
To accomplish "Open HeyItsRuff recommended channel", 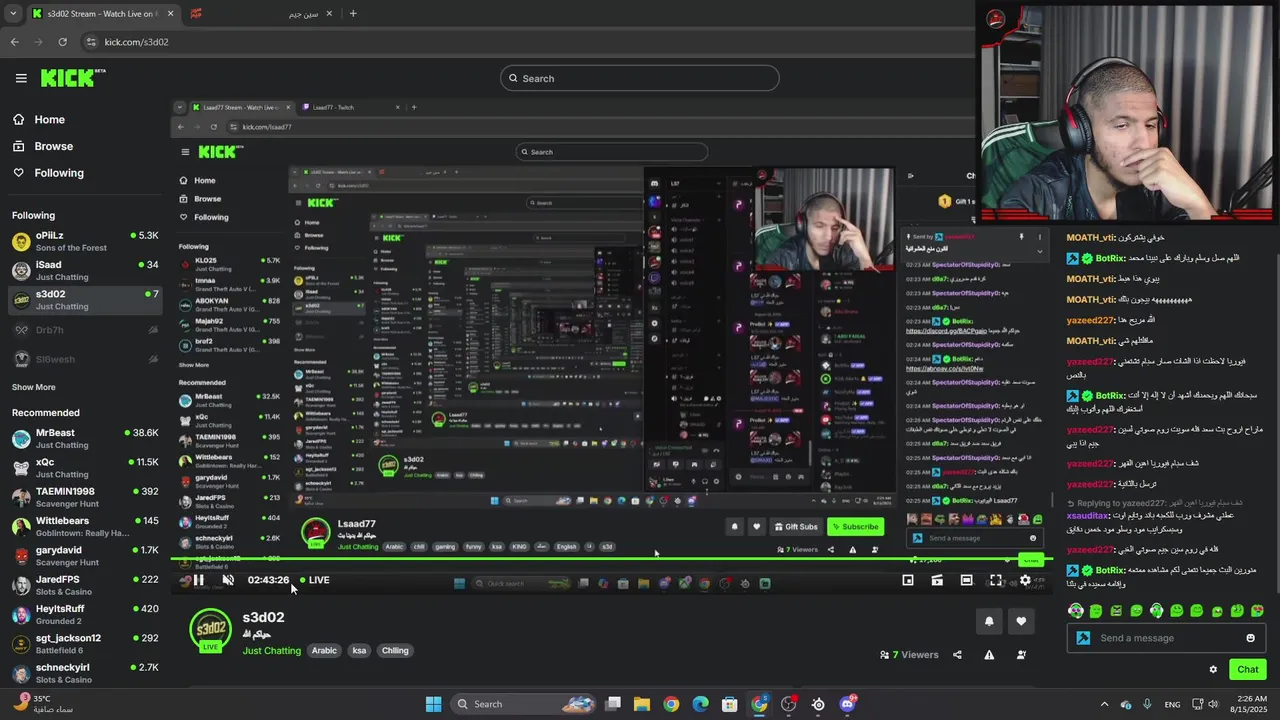I will point(85,614).
